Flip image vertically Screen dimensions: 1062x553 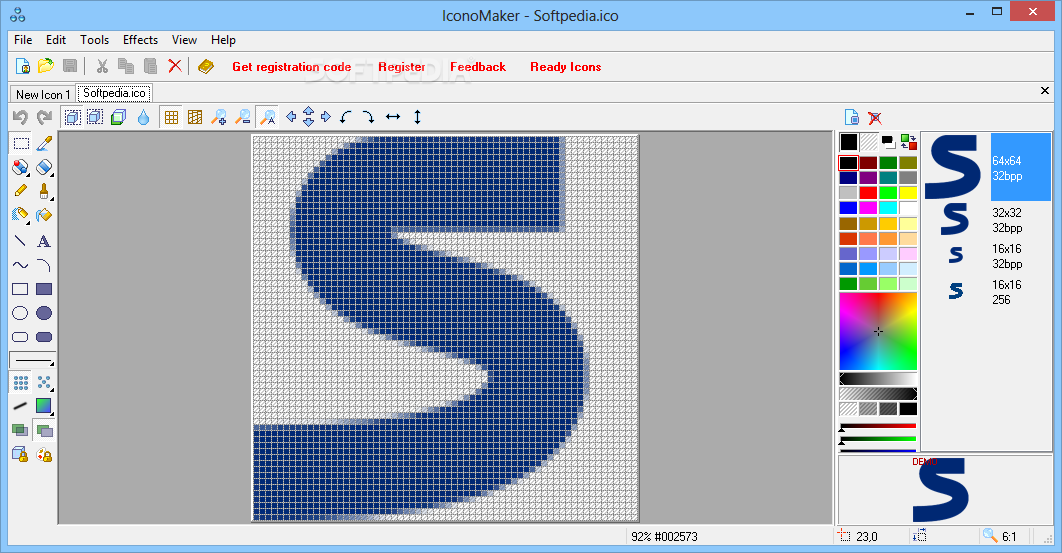[x=417, y=117]
